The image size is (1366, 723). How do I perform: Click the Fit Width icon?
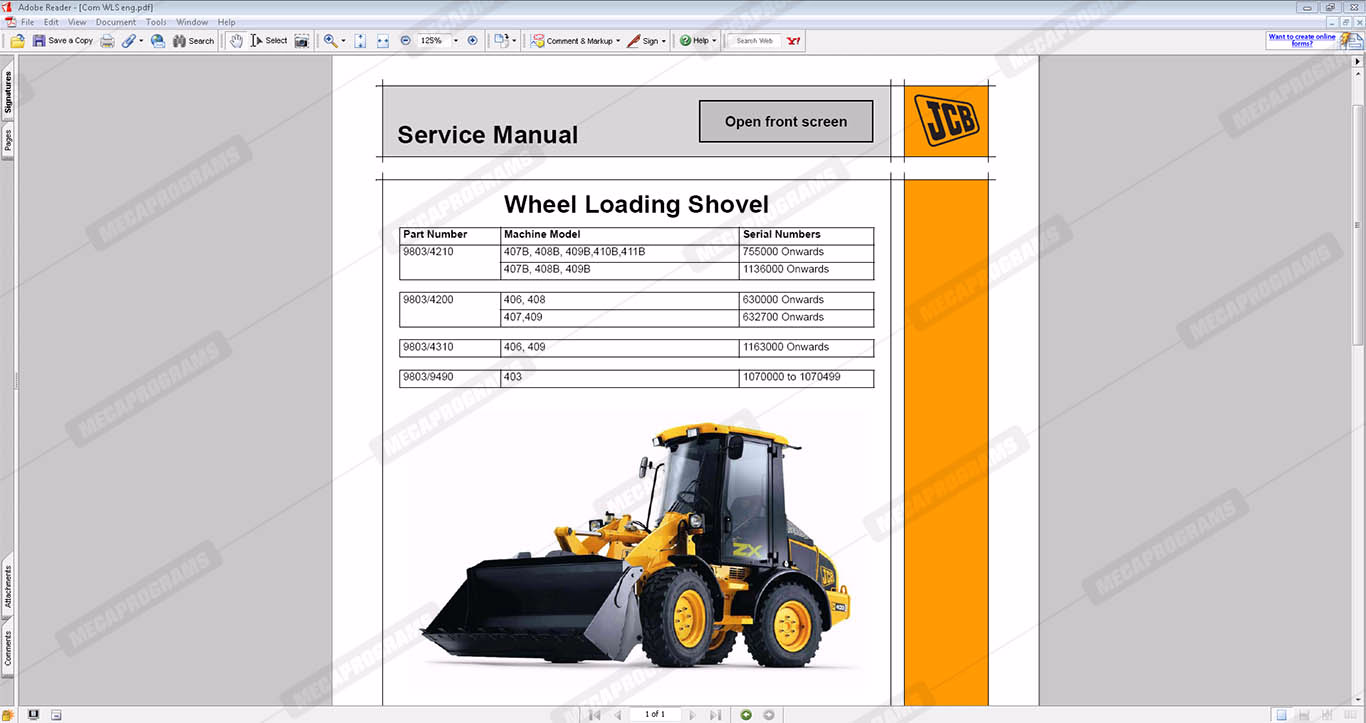[x=383, y=41]
